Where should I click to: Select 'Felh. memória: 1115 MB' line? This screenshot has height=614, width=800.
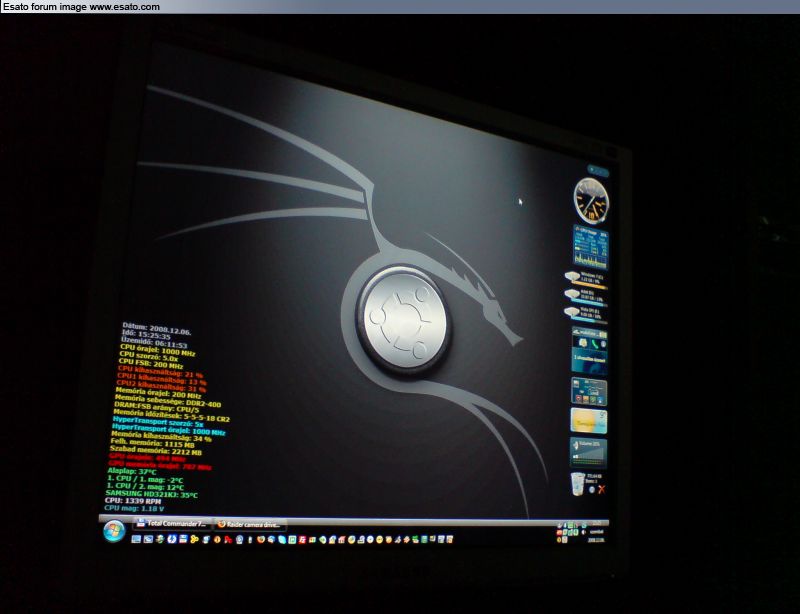coord(153,443)
